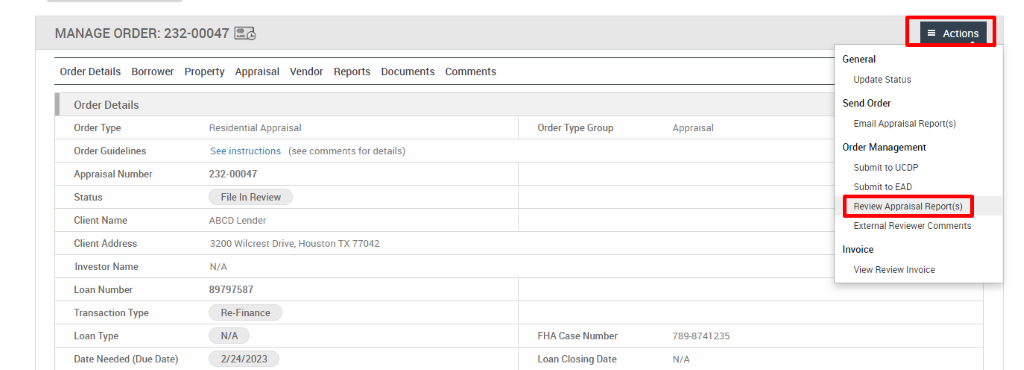Switch to the Appraisal tab

(x=257, y=72)
